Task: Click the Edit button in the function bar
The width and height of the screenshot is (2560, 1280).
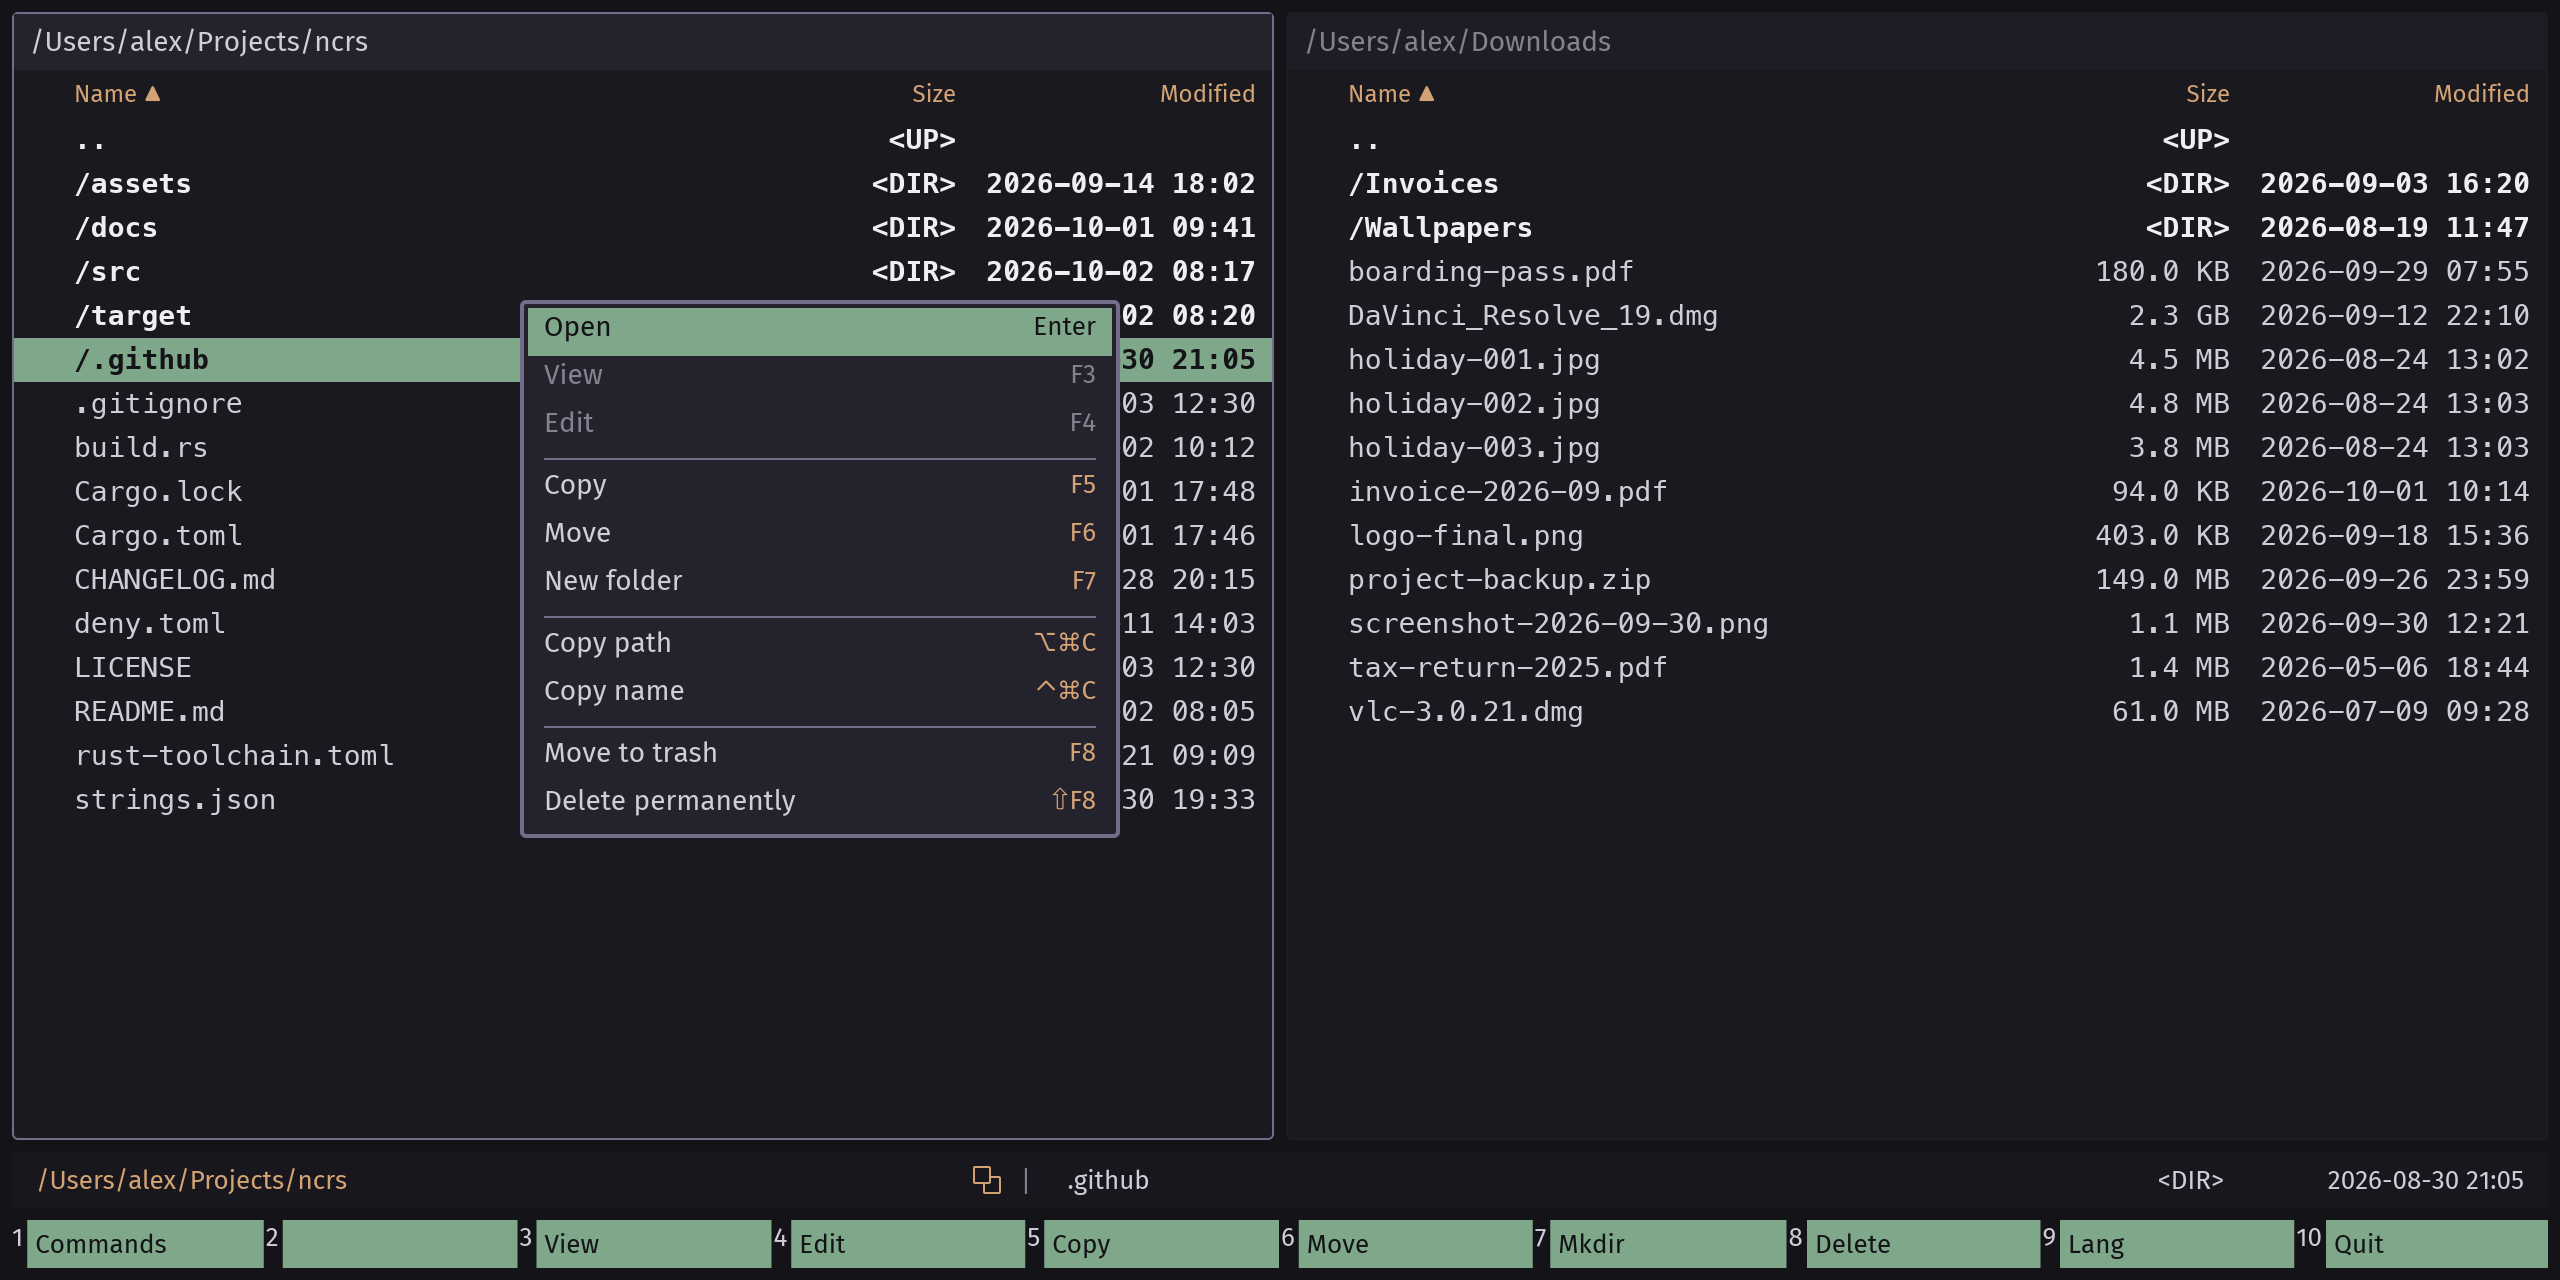Action: [x=907, y=1244]
